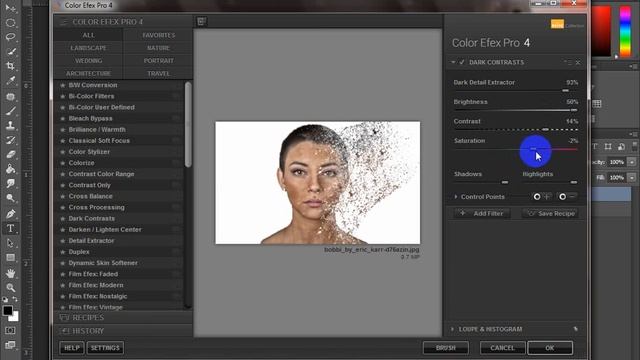640x360 pixels.
Task: Select the Horizontal Type tool
Action: click(x=10, y=228)
